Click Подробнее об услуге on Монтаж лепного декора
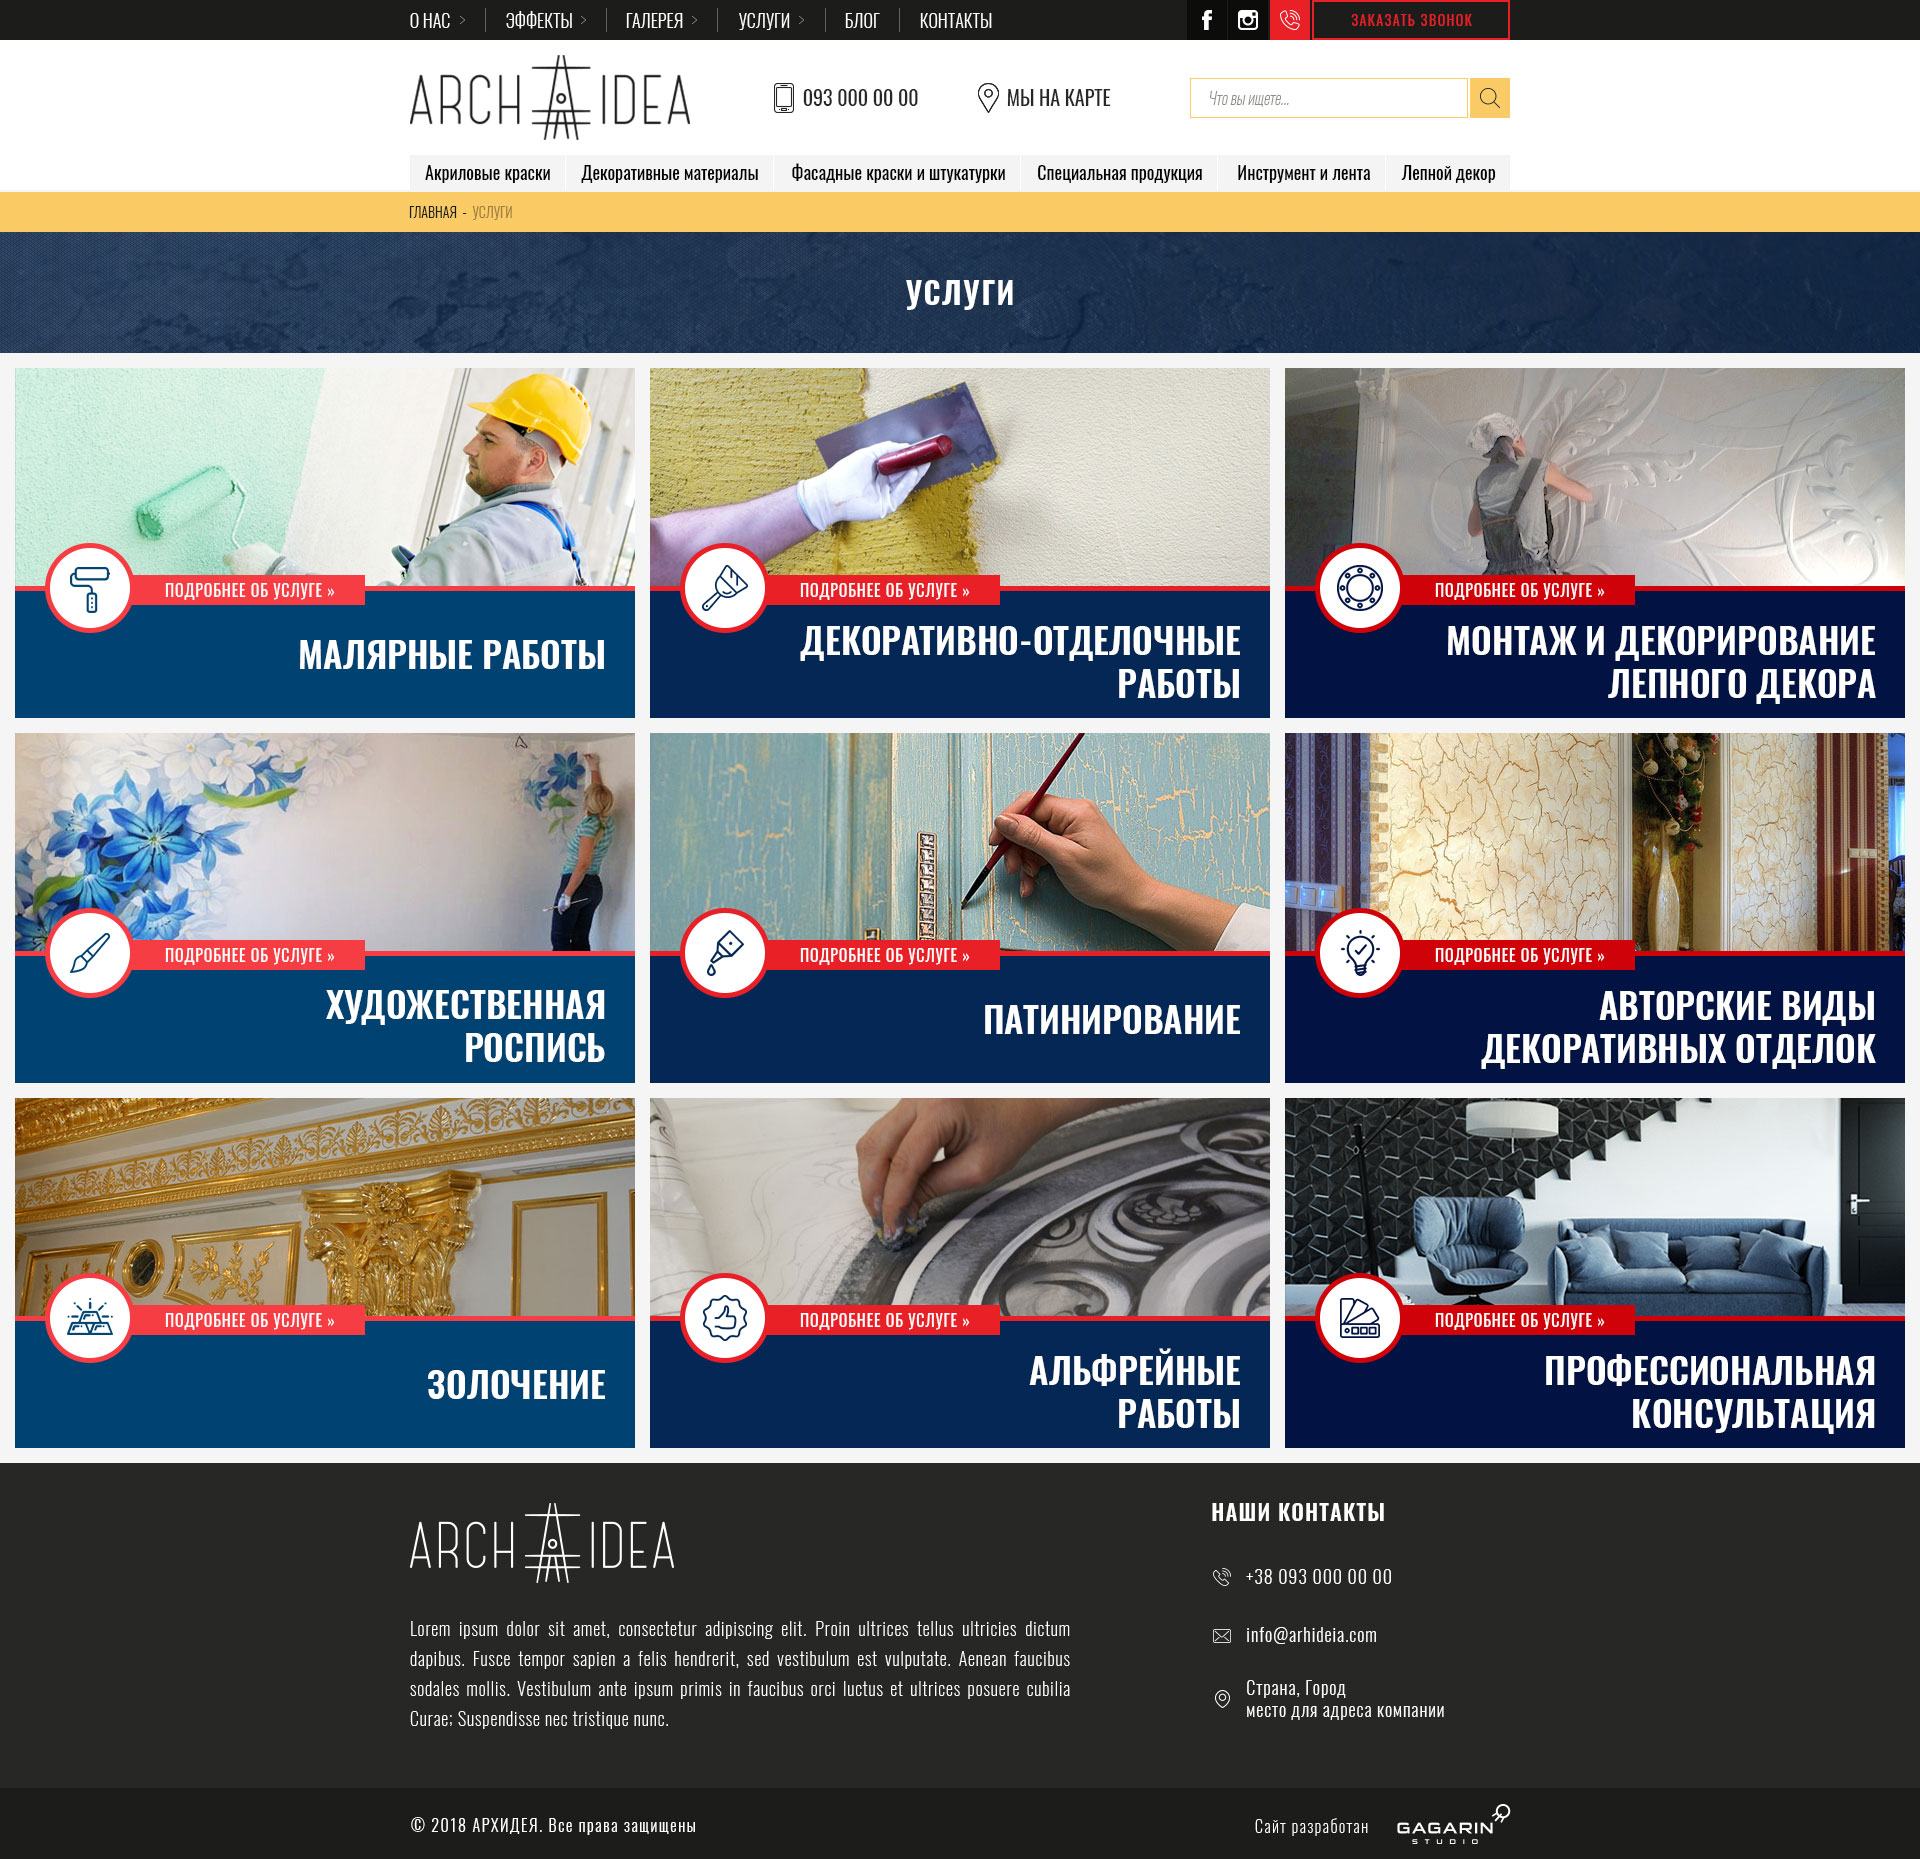This screenshot has height=1859, width=1920. coord(1519,590)
